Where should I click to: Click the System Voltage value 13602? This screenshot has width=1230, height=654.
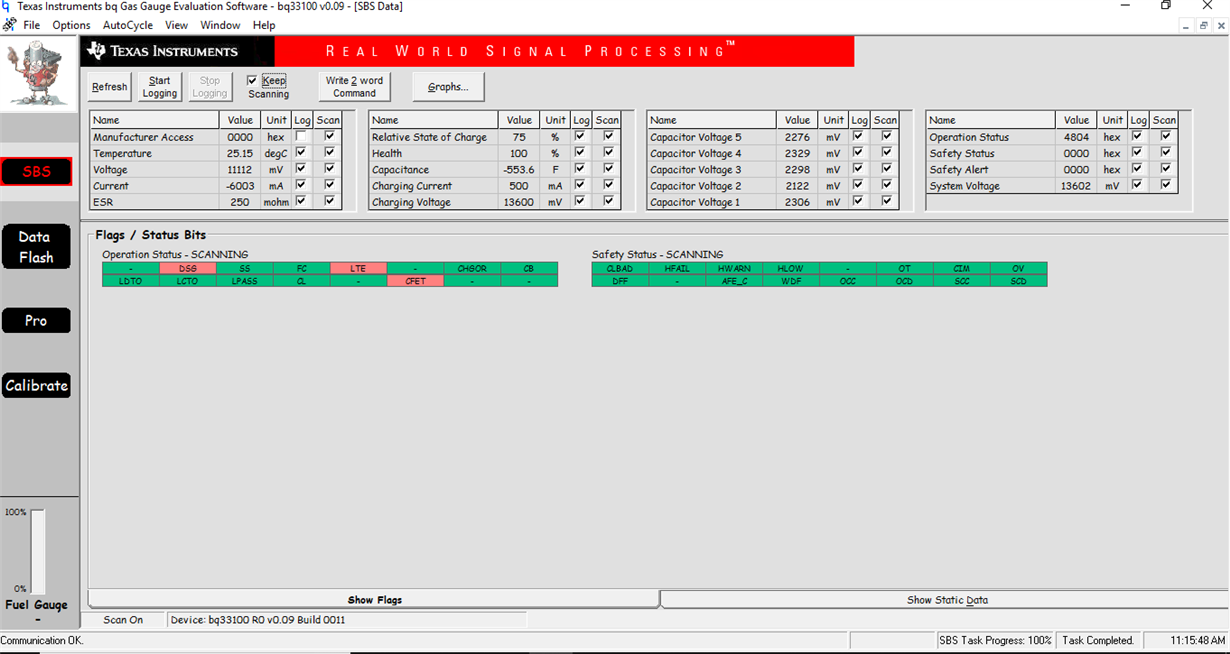(1076, 186)
